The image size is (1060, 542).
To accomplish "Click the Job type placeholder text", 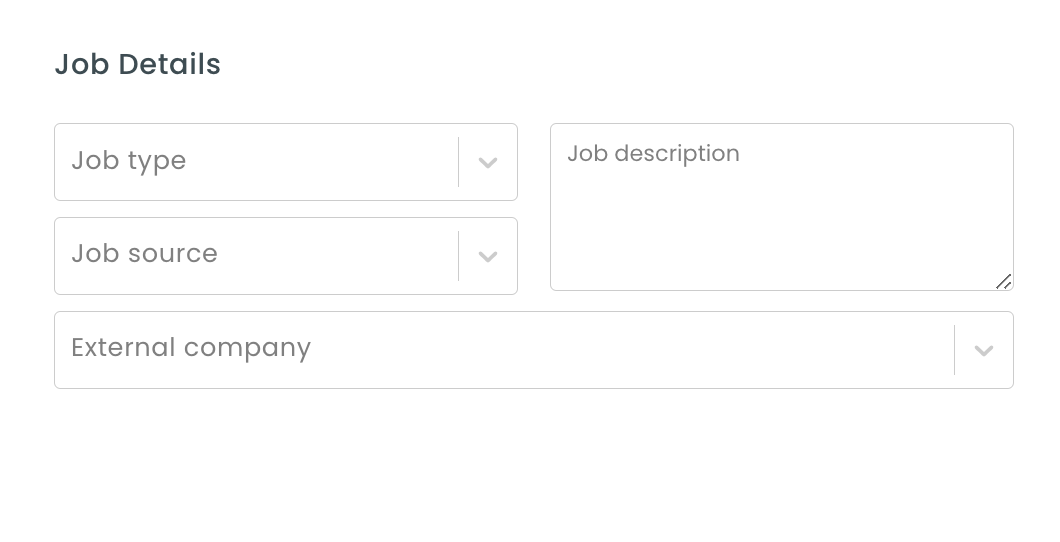I will click(129, 161).
